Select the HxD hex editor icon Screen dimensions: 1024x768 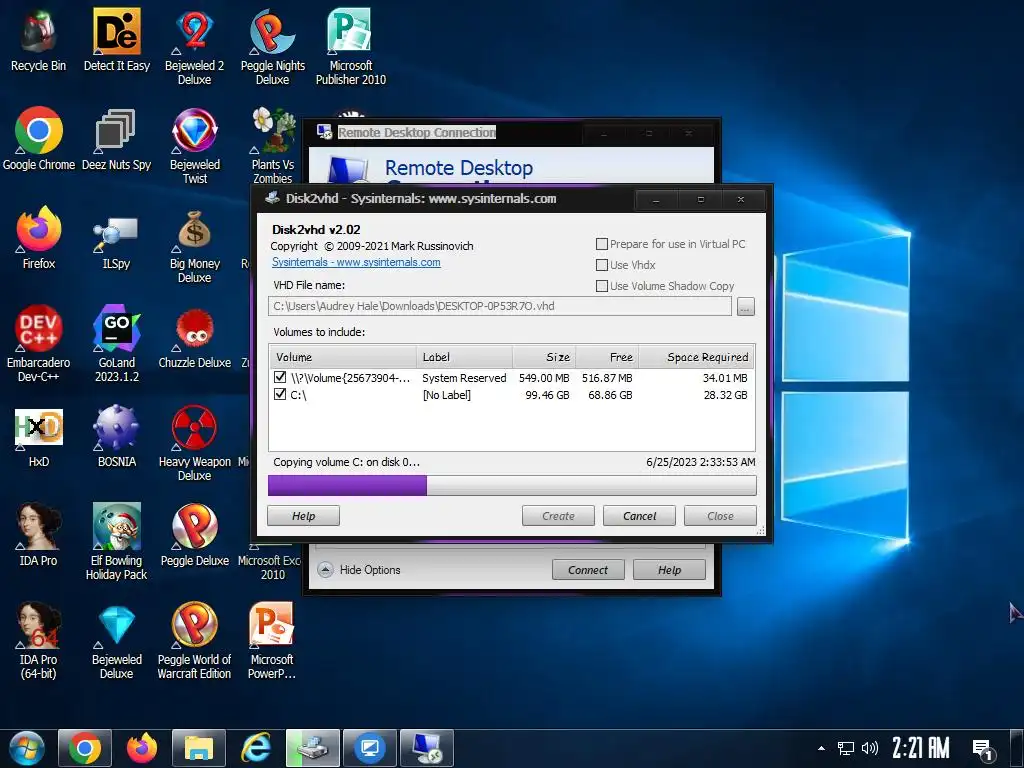point(39,436)
